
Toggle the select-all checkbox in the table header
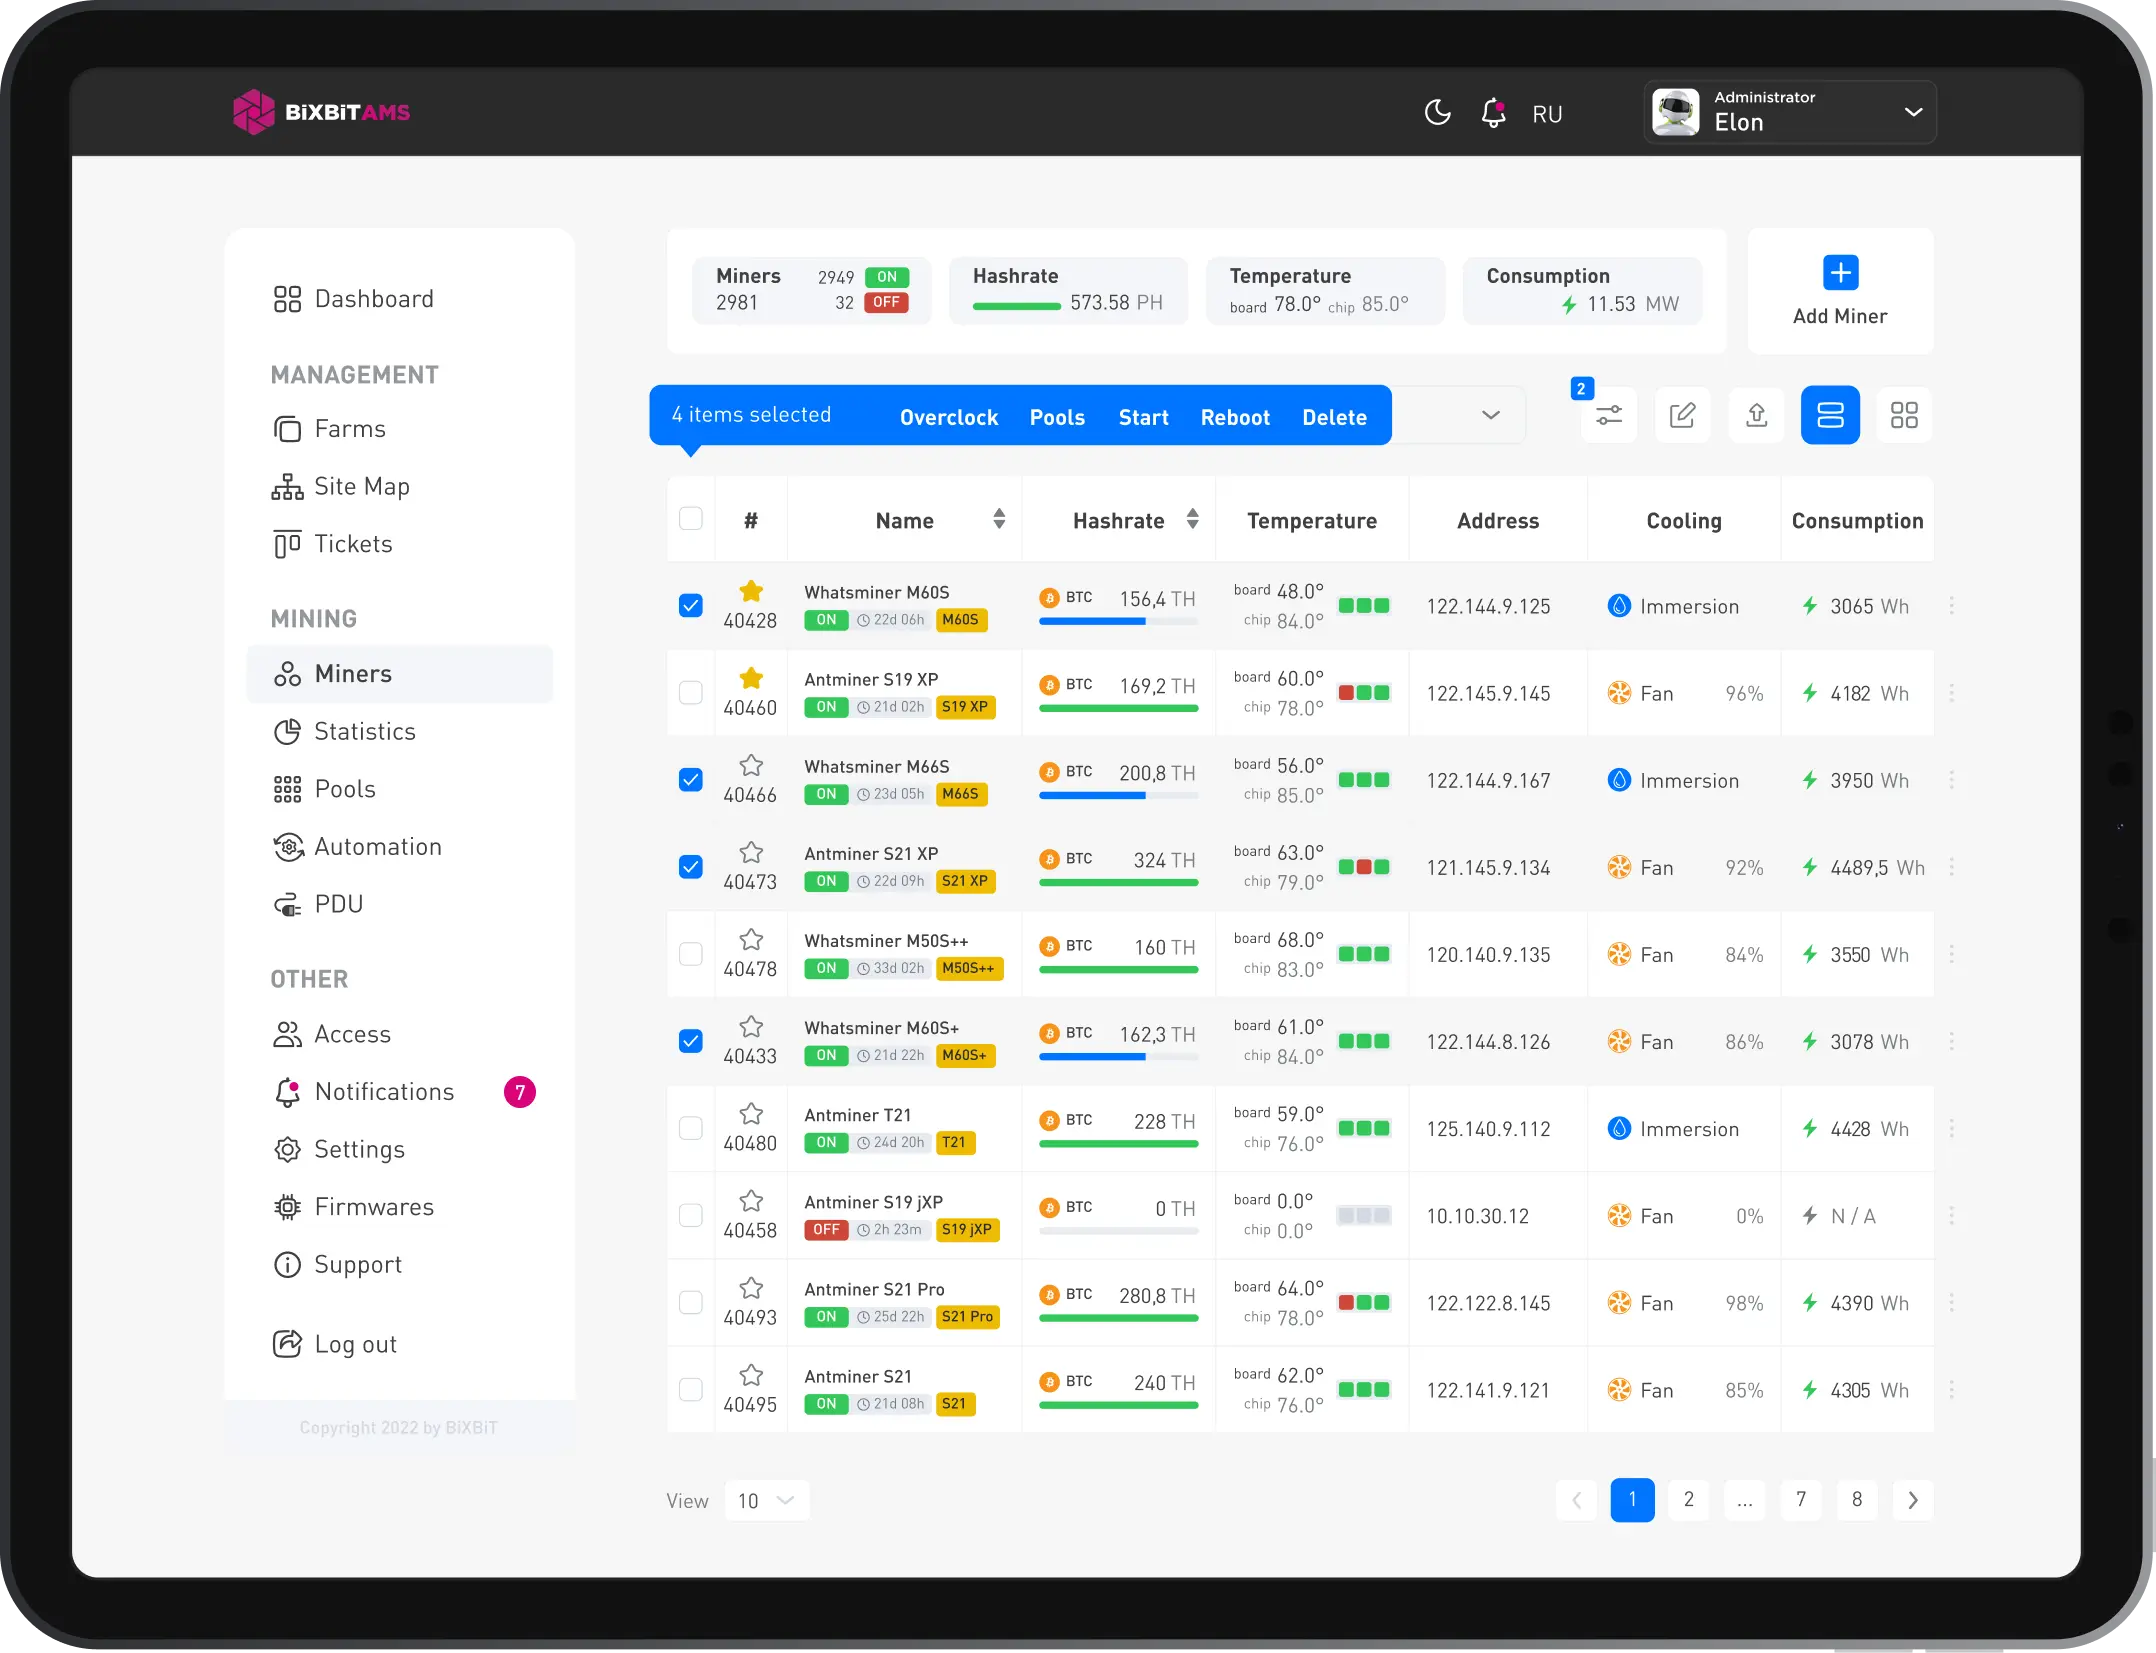pos(691,519)
